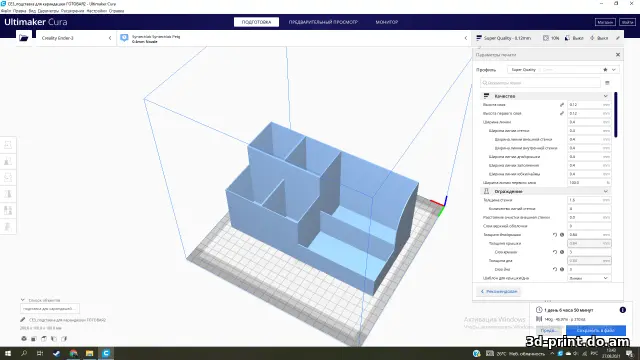The width and height of the screenshot is (640, 360).
Task: Open File Explorer from the taskbar
Action: tap(89, 353)
